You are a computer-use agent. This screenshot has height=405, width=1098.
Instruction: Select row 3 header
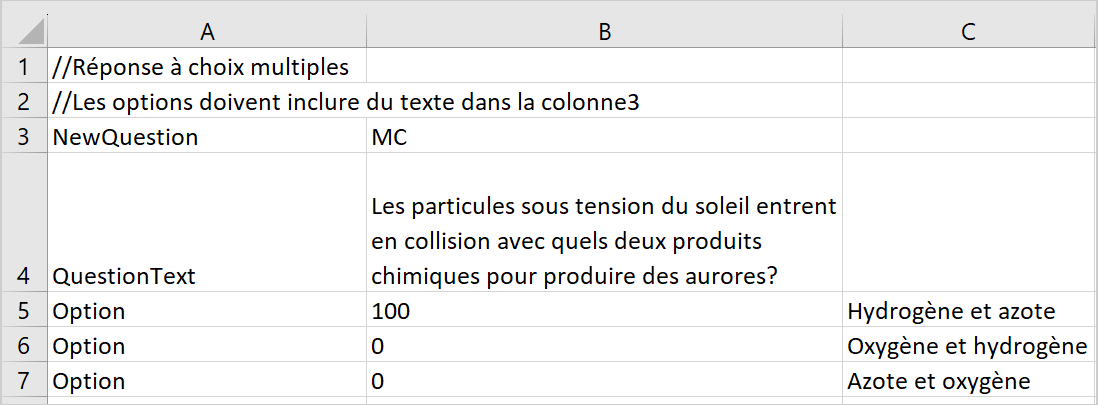(25, 137)
